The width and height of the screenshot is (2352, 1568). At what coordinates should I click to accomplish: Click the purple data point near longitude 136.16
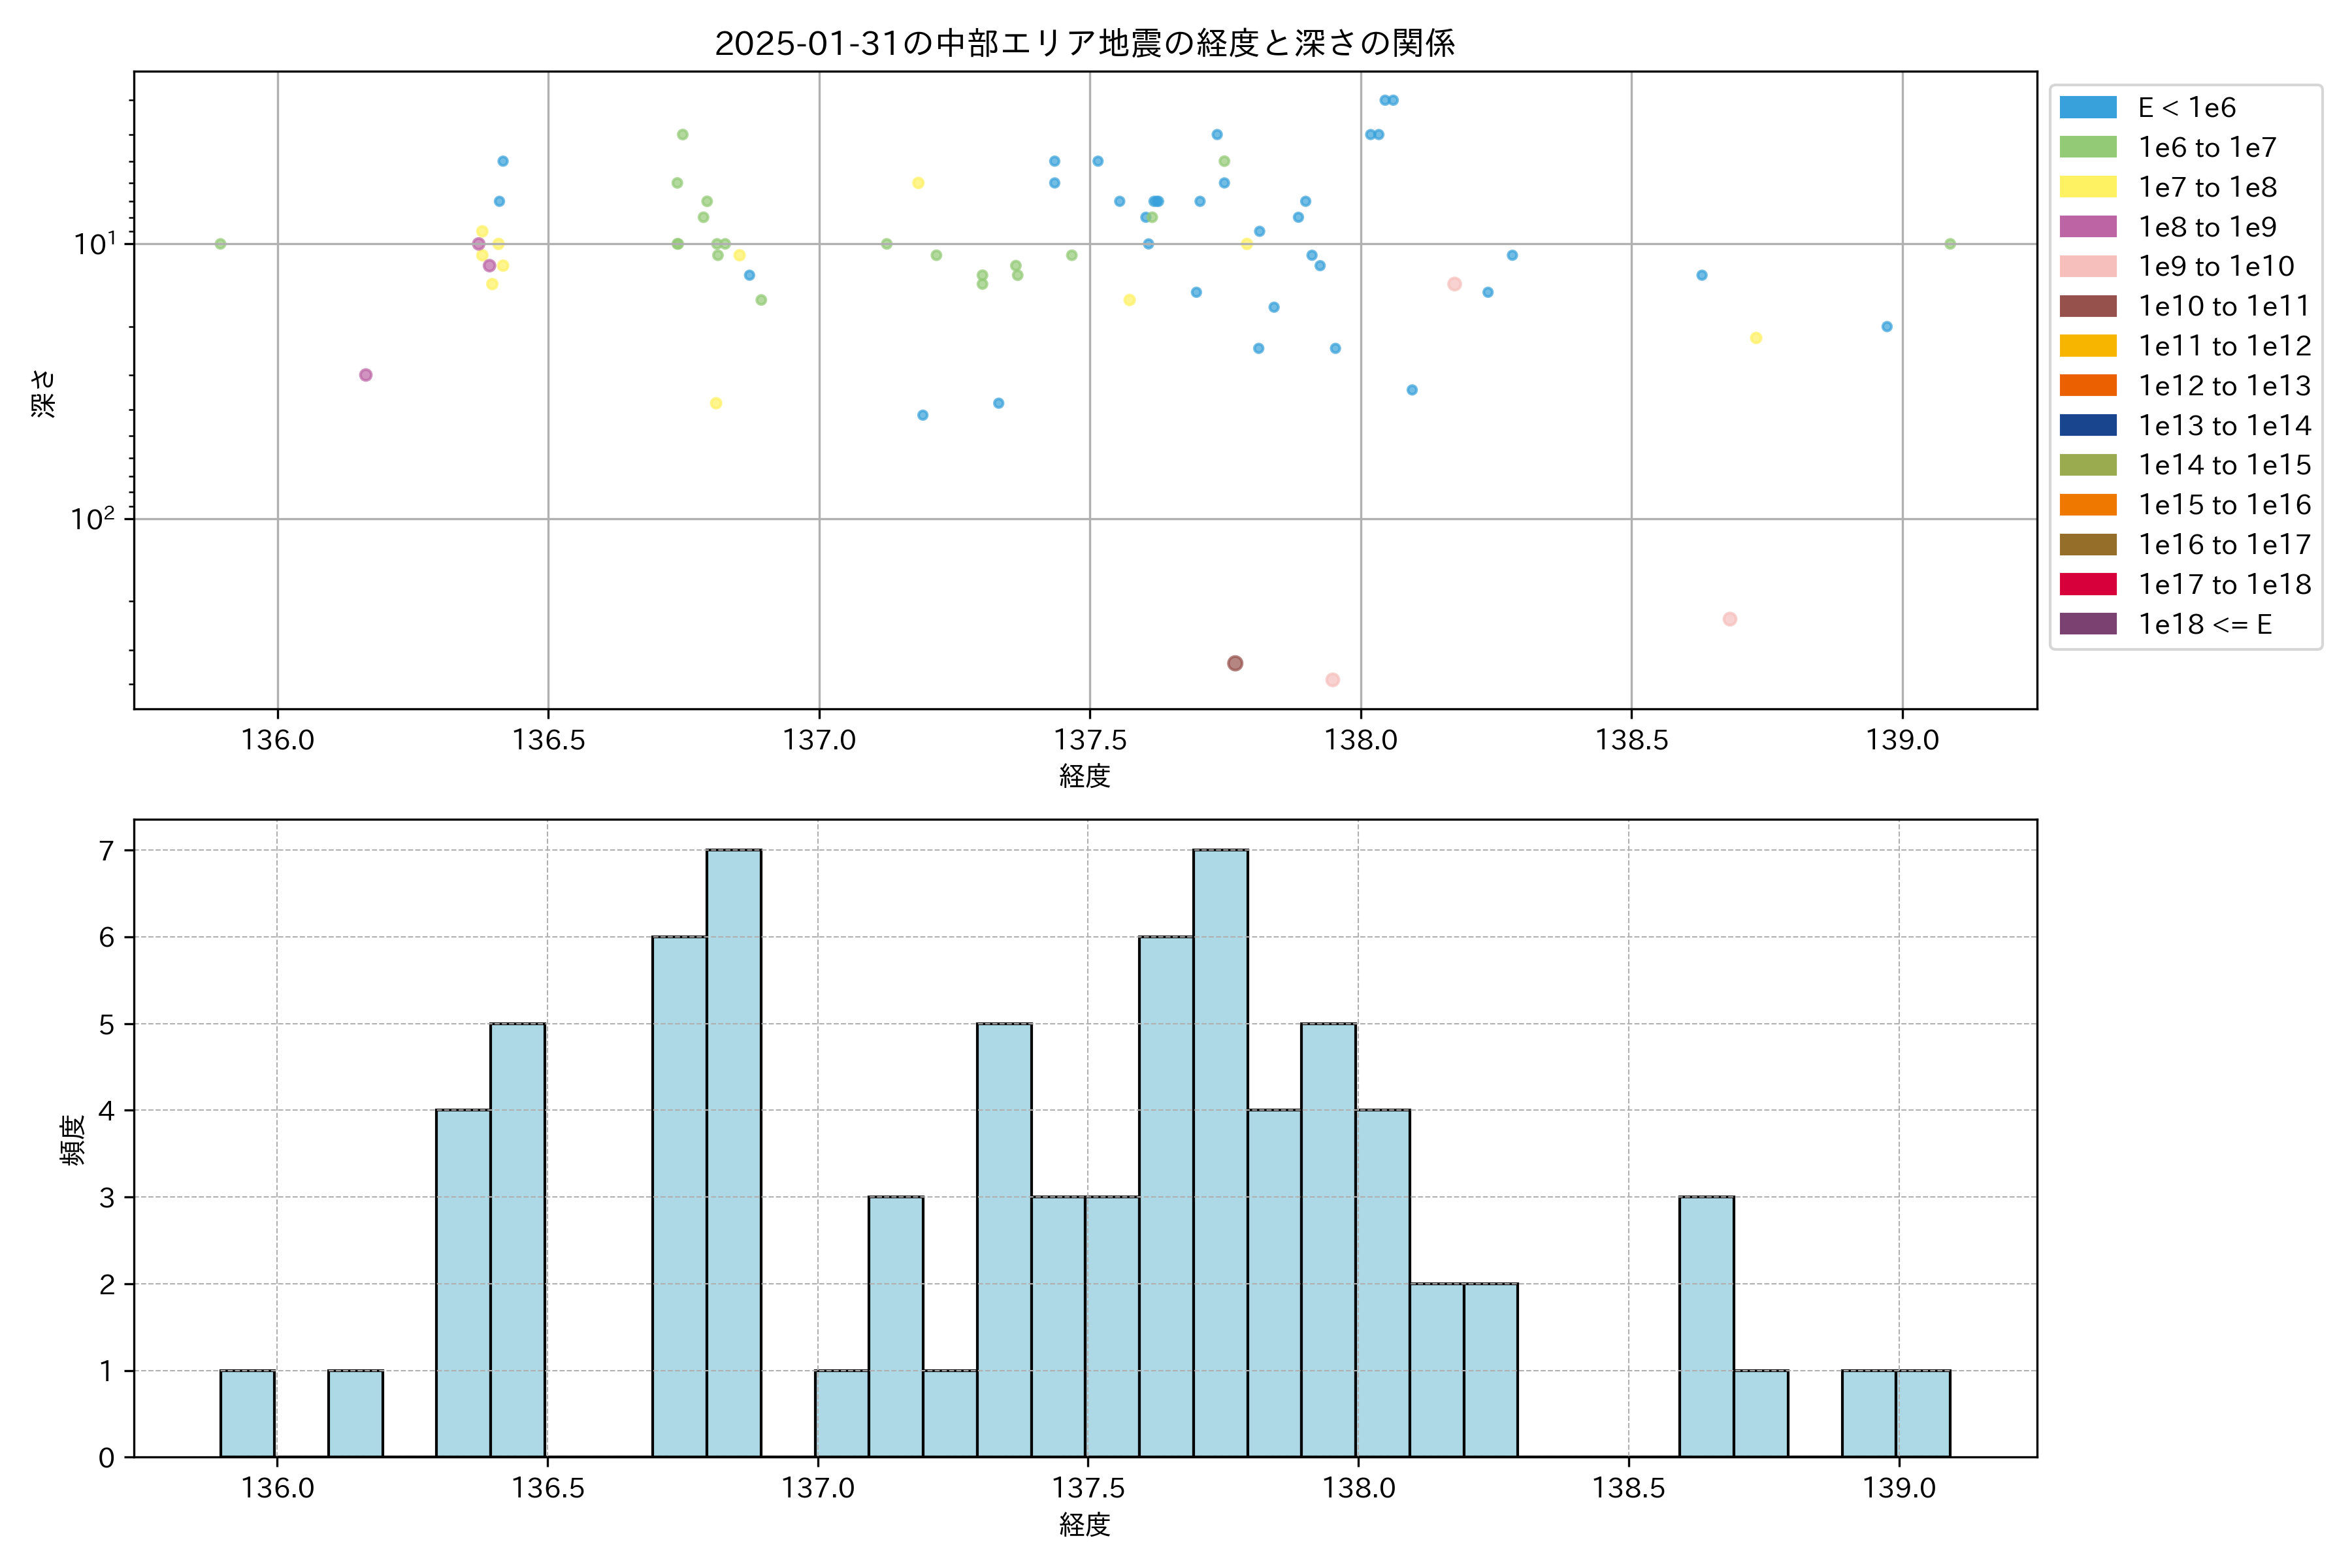coord(366,375)
